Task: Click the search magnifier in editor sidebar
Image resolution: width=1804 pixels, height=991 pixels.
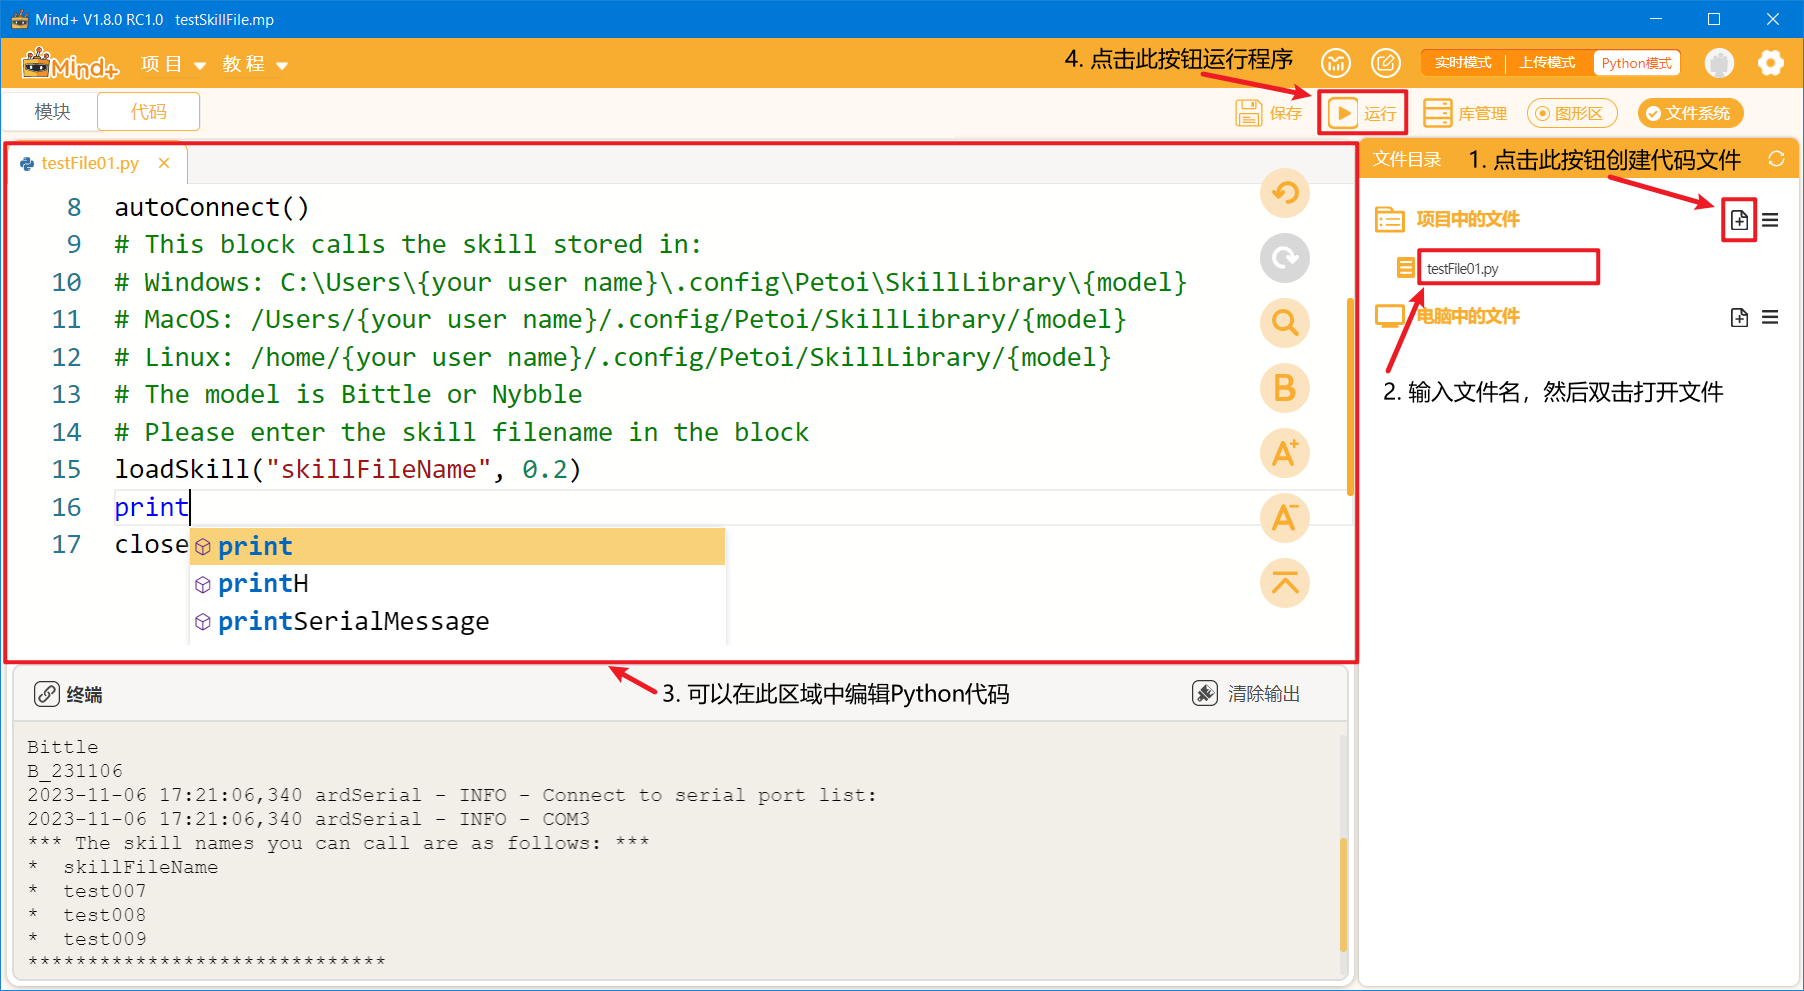Action: point(1285,323)
